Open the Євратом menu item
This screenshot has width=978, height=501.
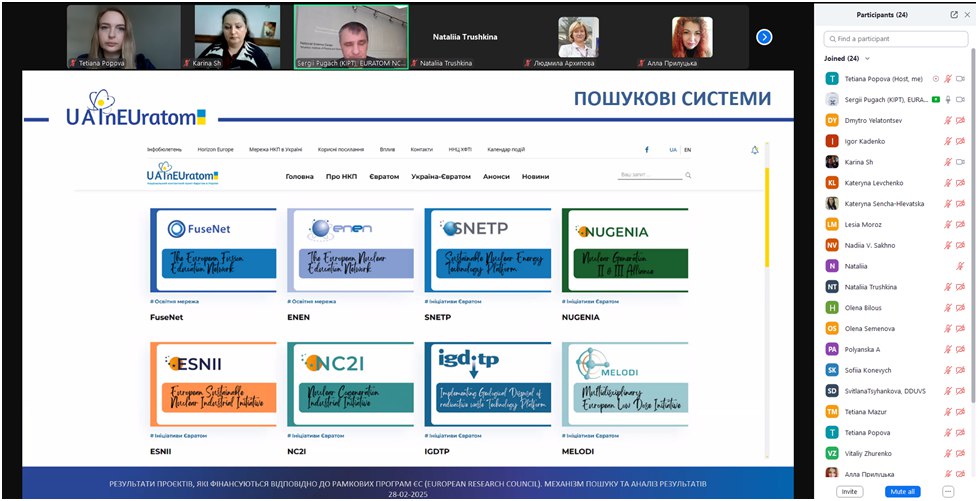pos(384,177)
